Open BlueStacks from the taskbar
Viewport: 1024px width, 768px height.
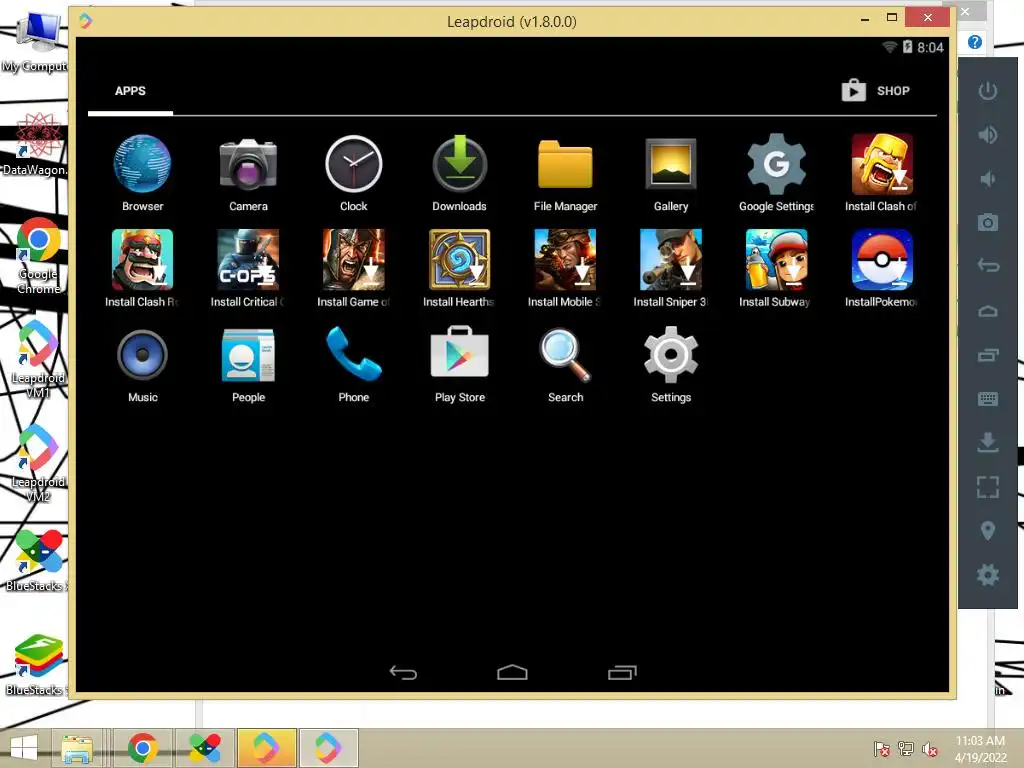[204, 748]
